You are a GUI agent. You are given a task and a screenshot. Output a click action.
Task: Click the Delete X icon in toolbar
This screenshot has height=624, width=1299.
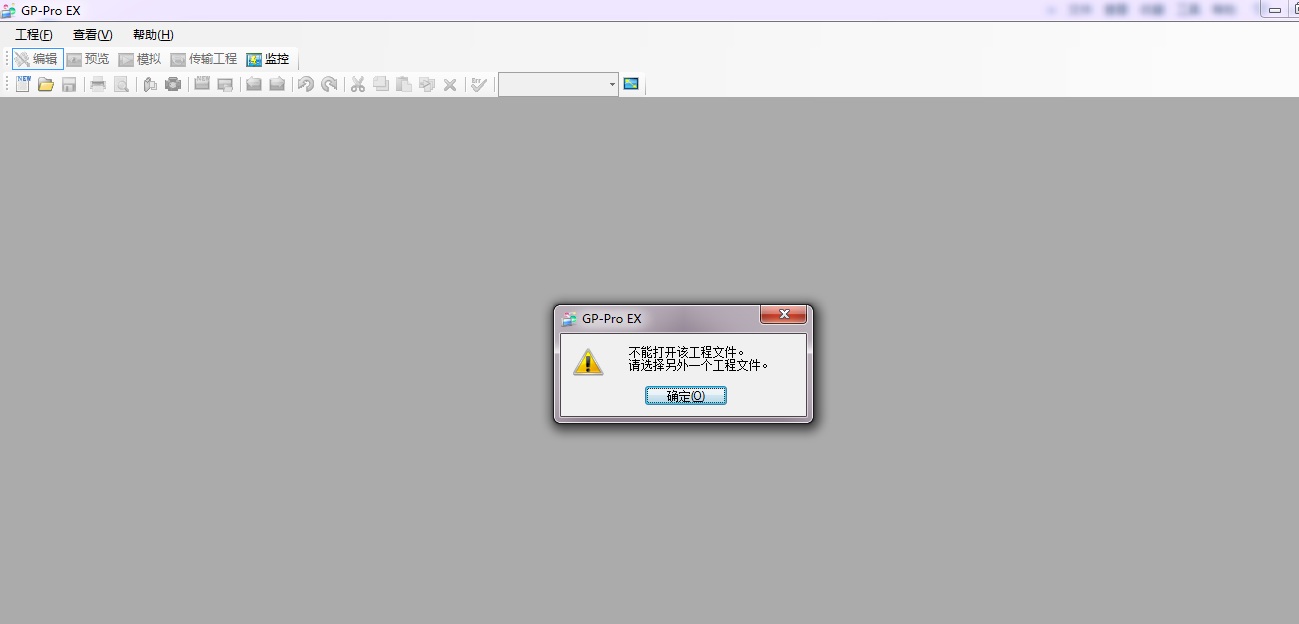[x=450, y=84]
